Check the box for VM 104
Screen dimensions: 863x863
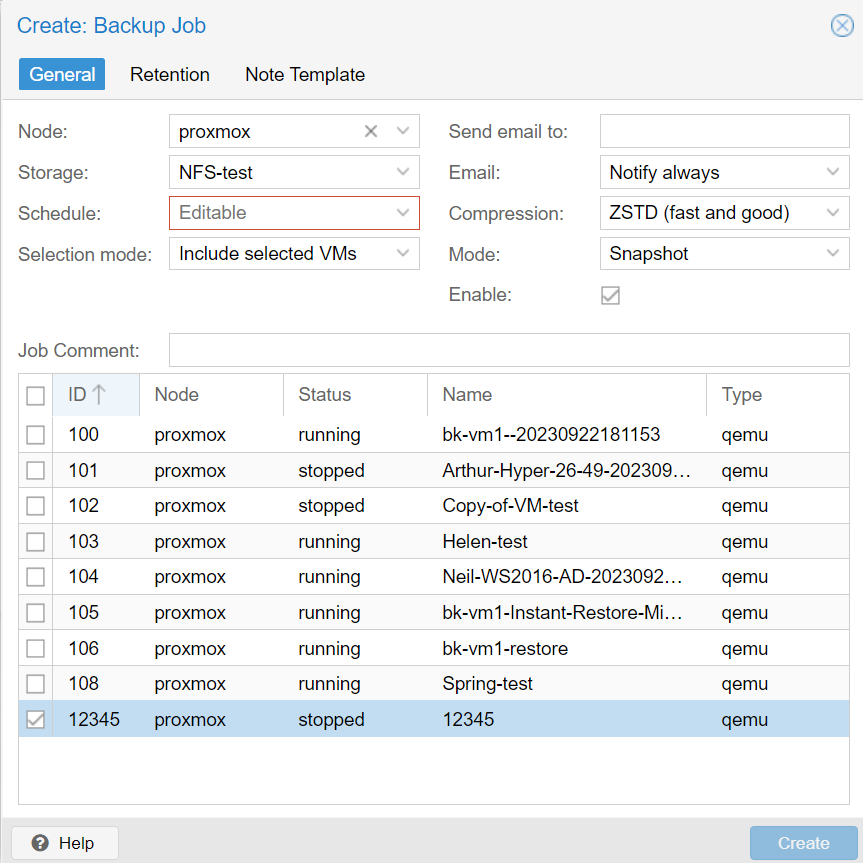tap(35, 577)
